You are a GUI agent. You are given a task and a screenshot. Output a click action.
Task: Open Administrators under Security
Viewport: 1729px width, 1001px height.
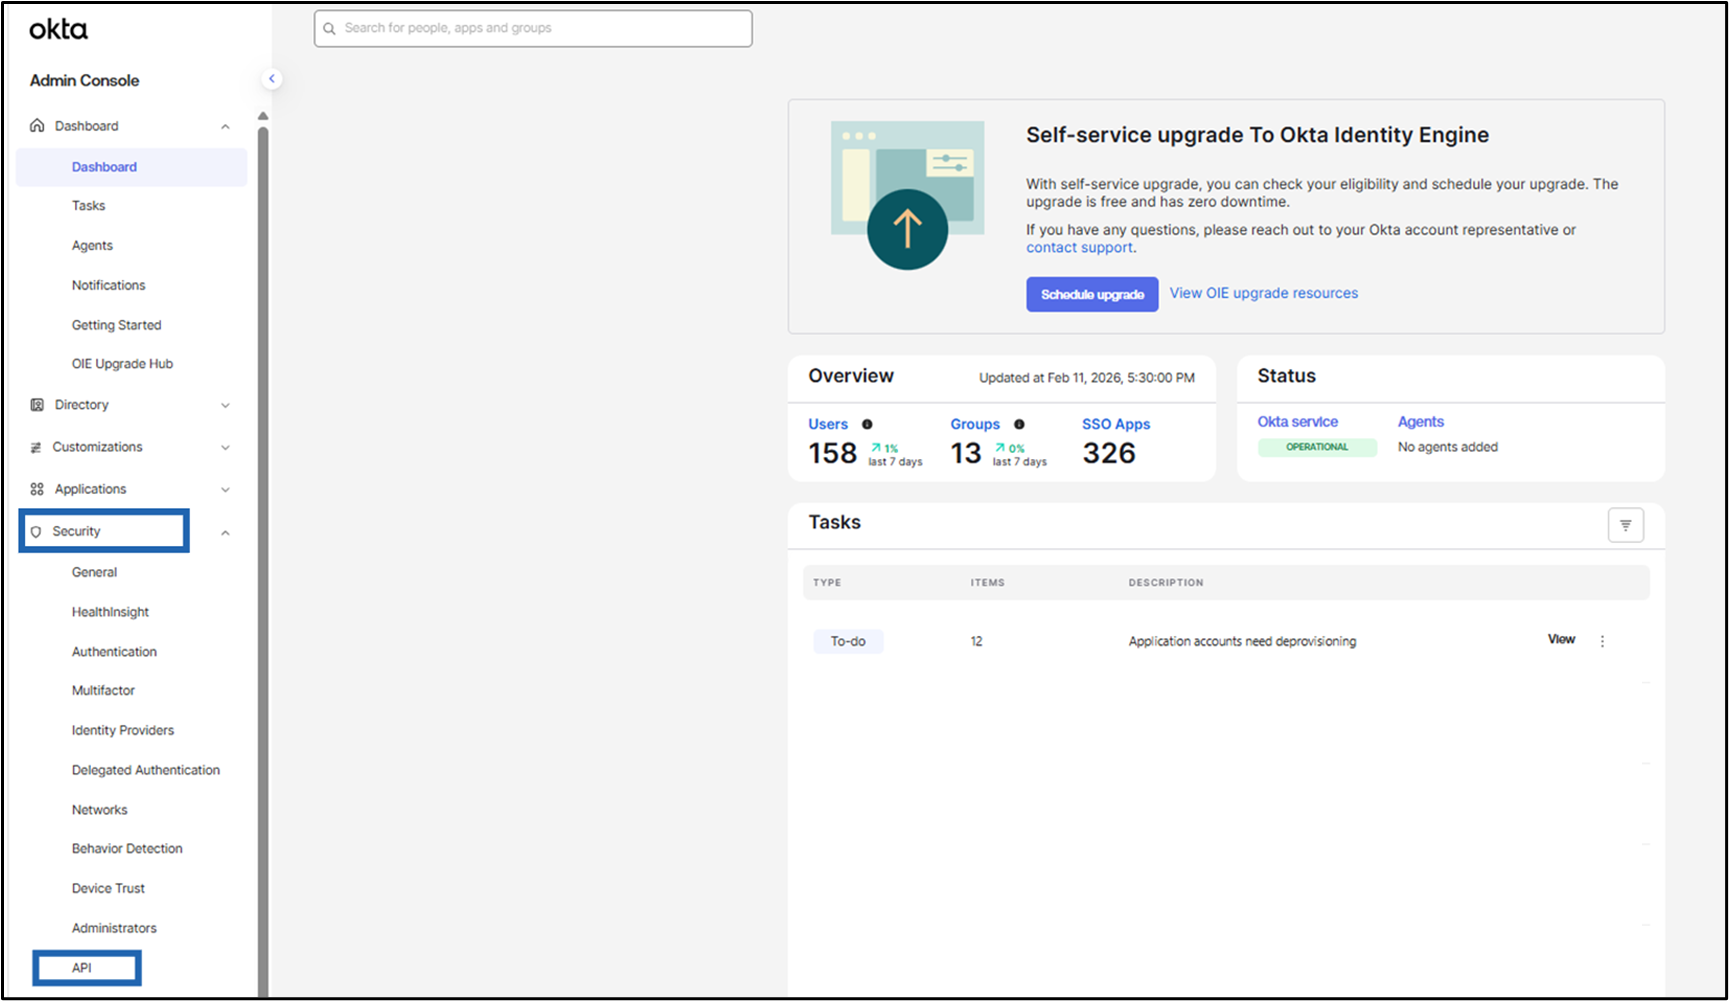click(x=114, y=929)
